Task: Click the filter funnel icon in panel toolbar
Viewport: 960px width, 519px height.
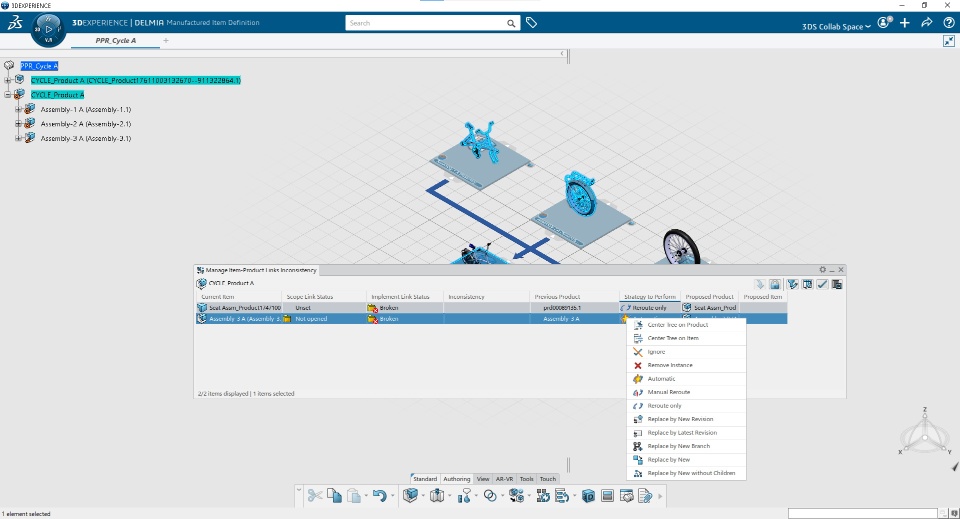Action: [793, 284]
